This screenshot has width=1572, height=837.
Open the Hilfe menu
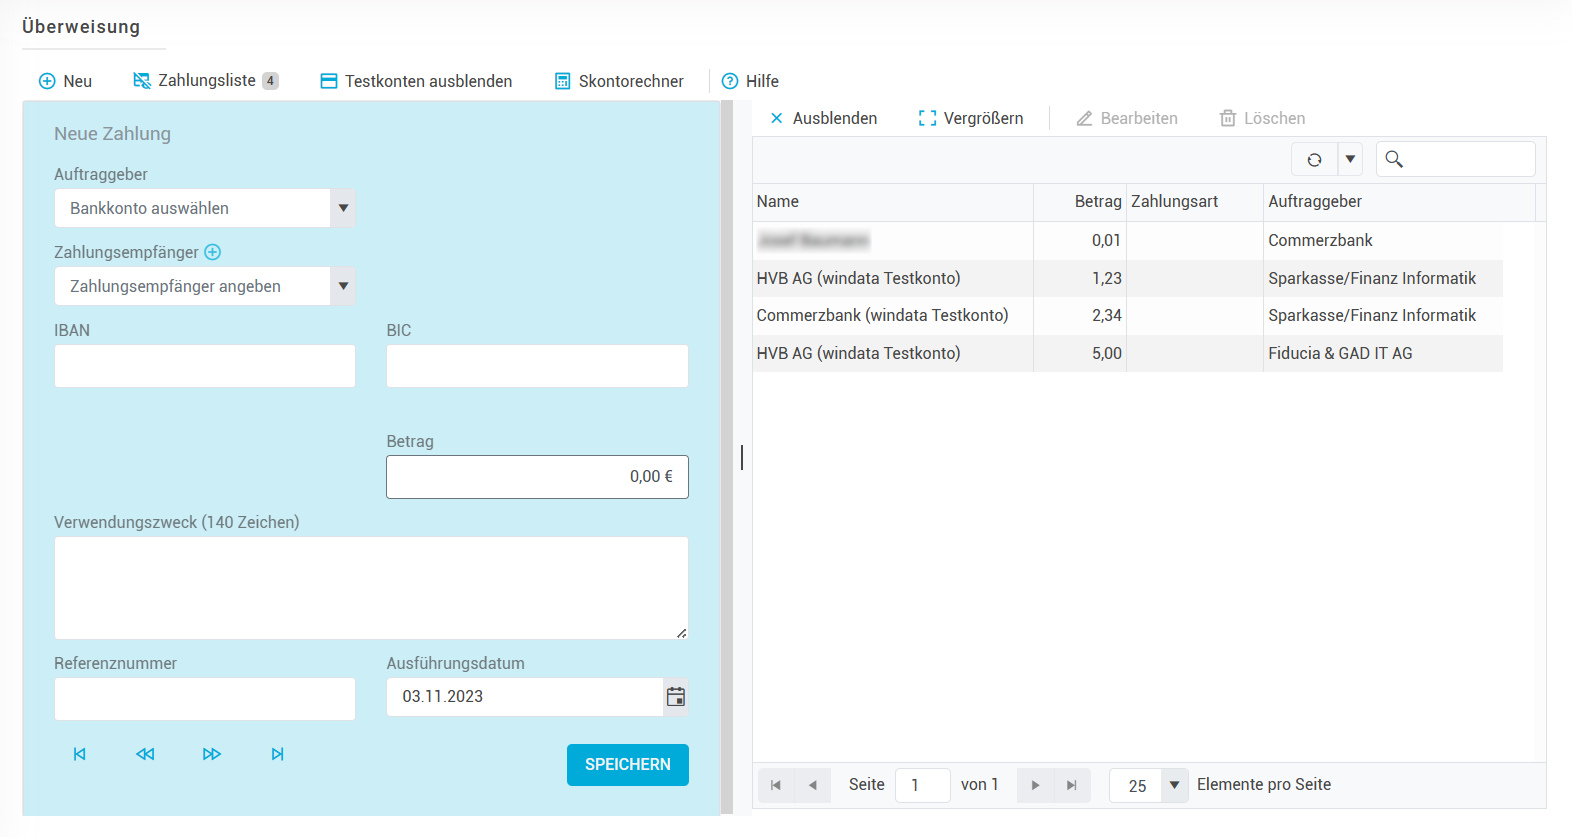(x=750, y=81)
